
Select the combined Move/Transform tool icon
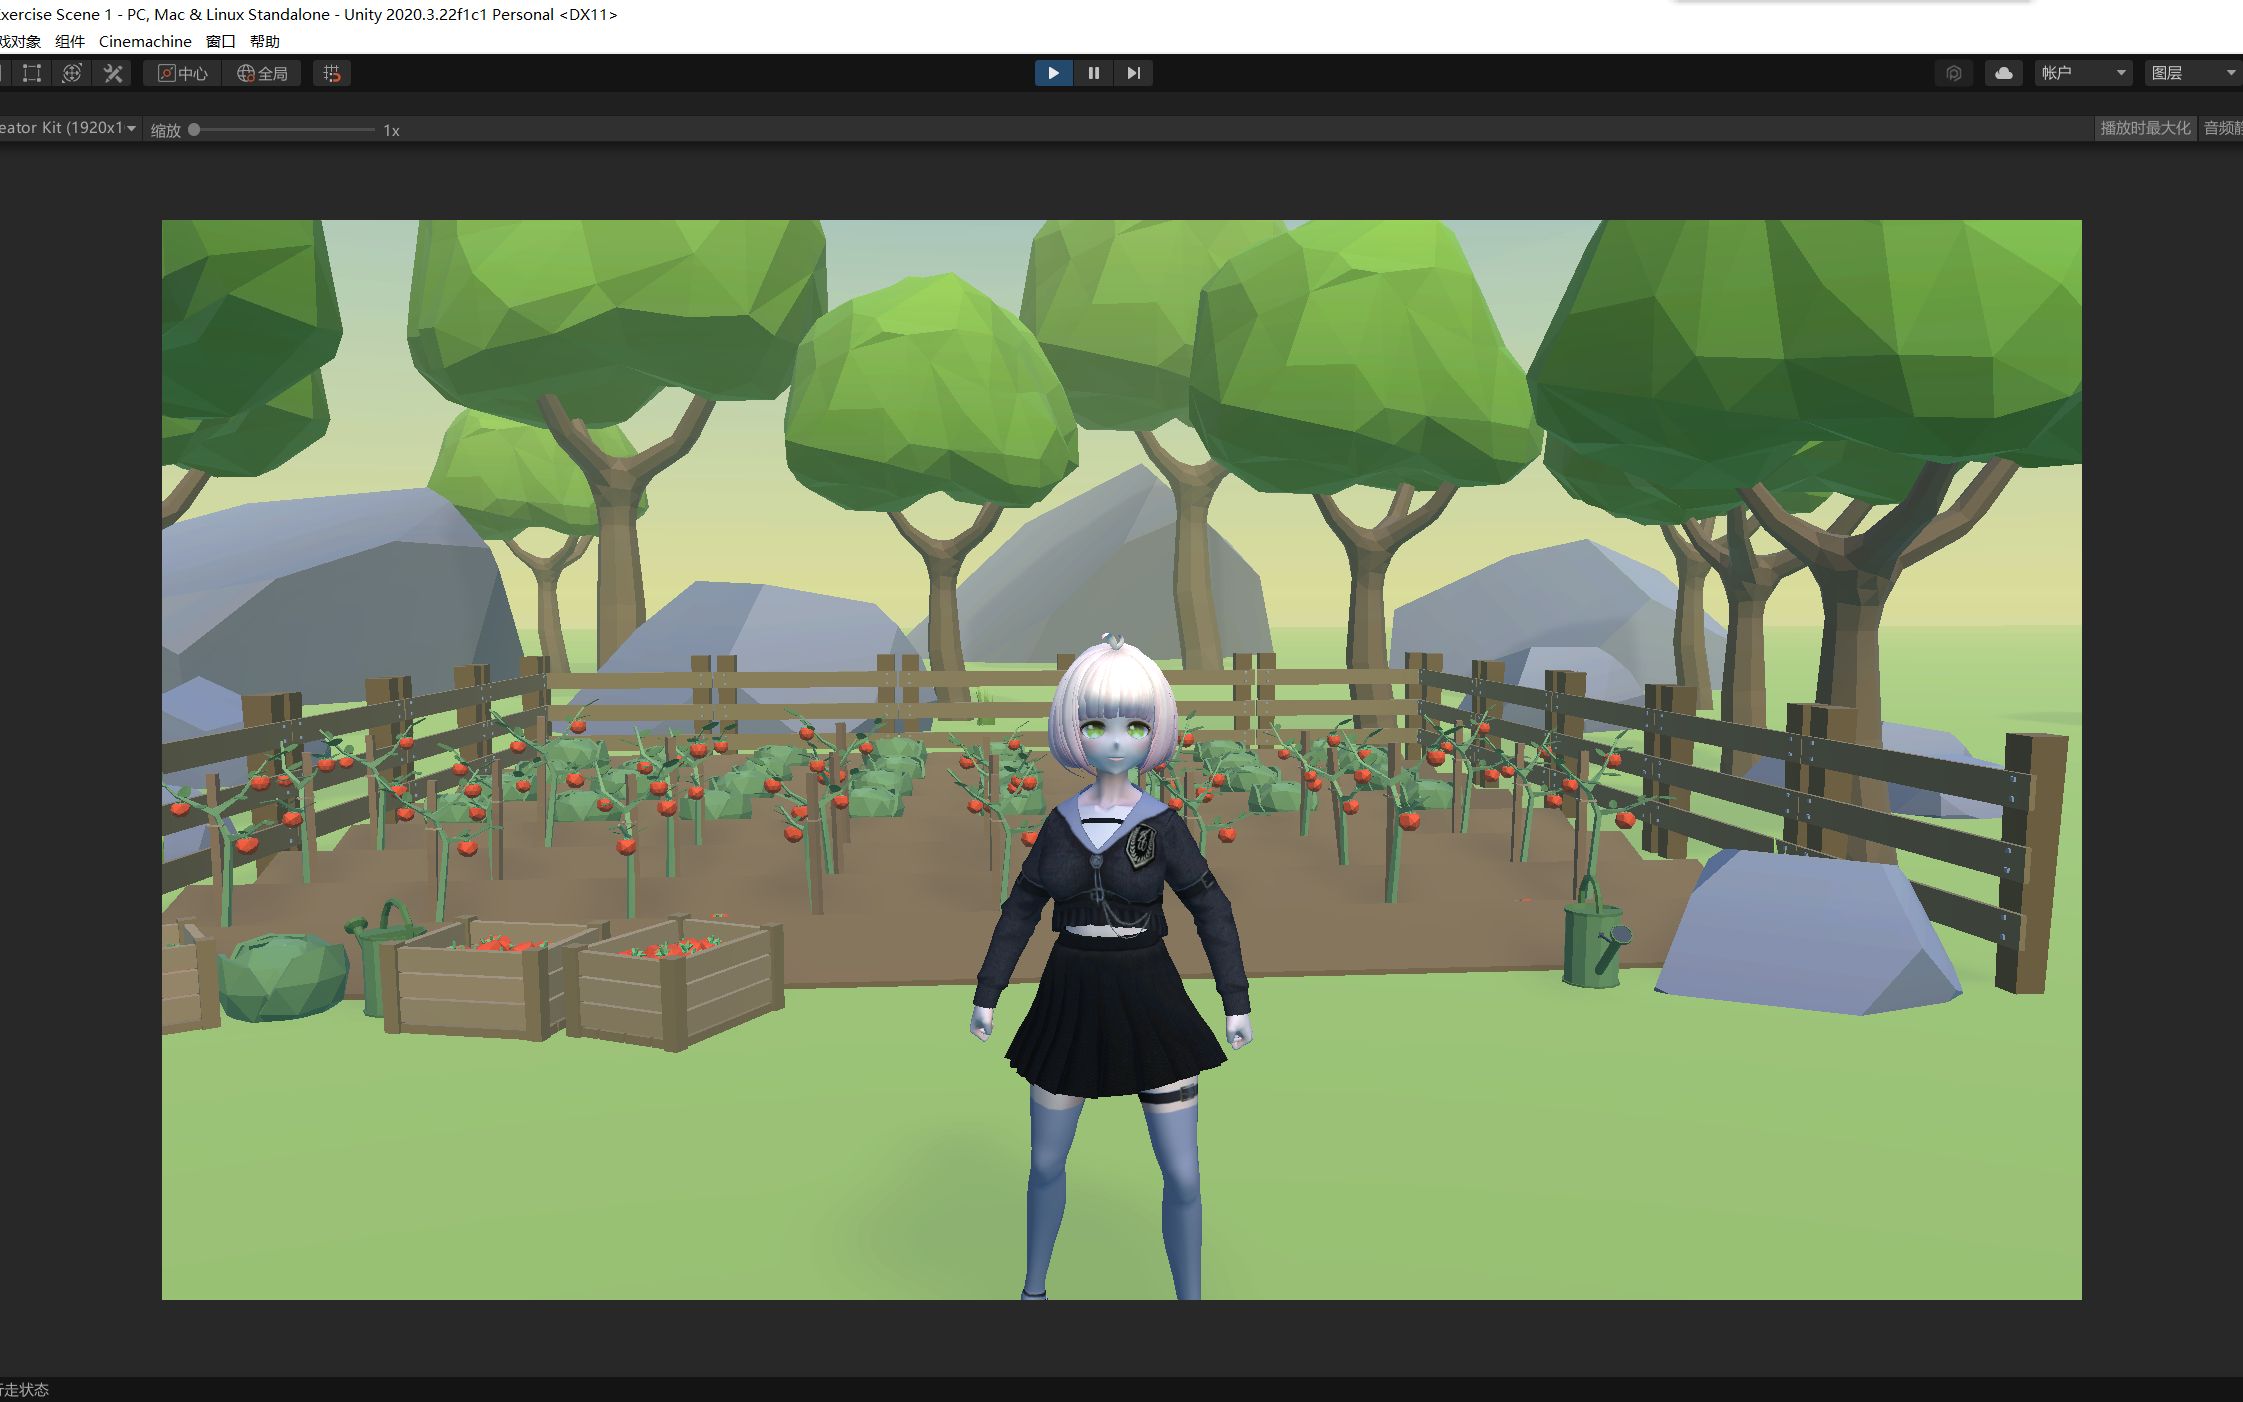(71, 72)
